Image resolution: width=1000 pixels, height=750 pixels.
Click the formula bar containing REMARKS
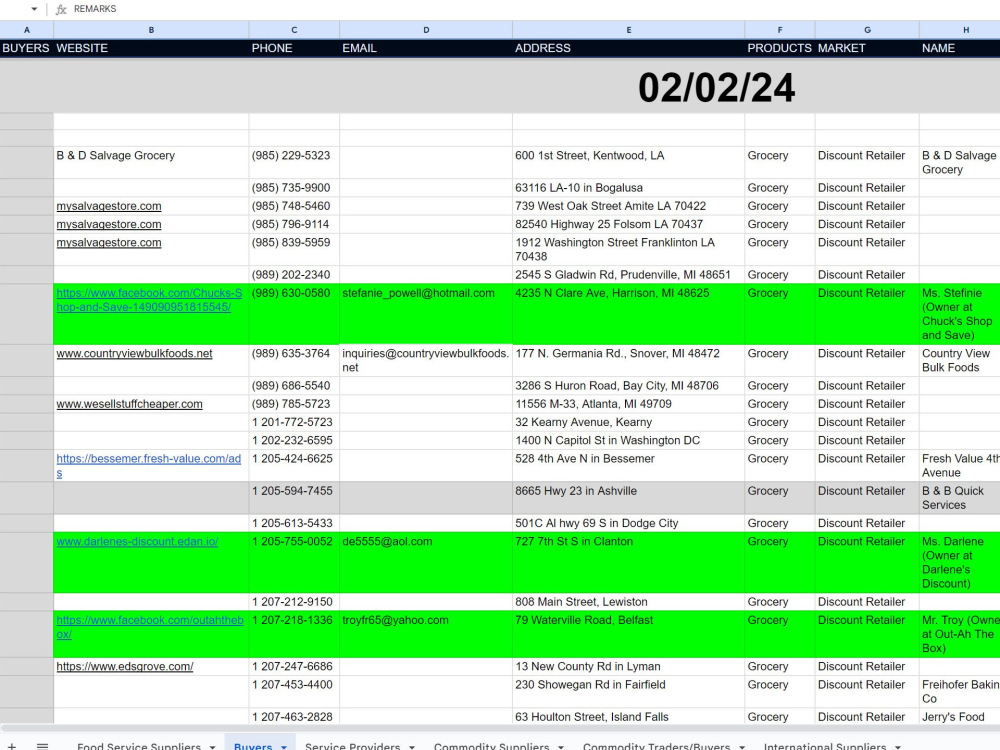[536, 9]
